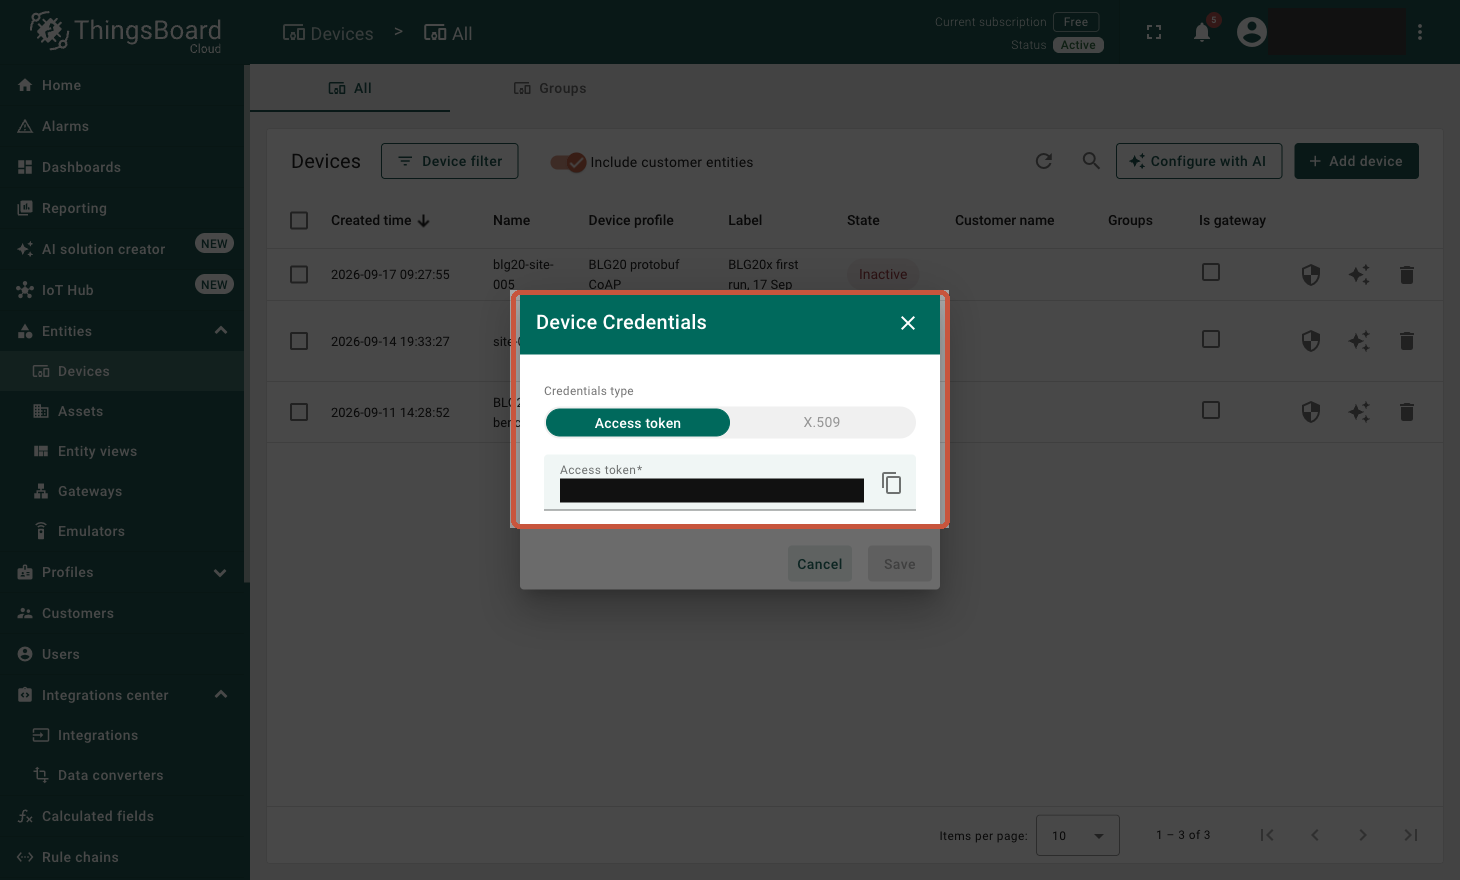Click the Add device button
The image size is (1460, 880).
coord(1356,161)
